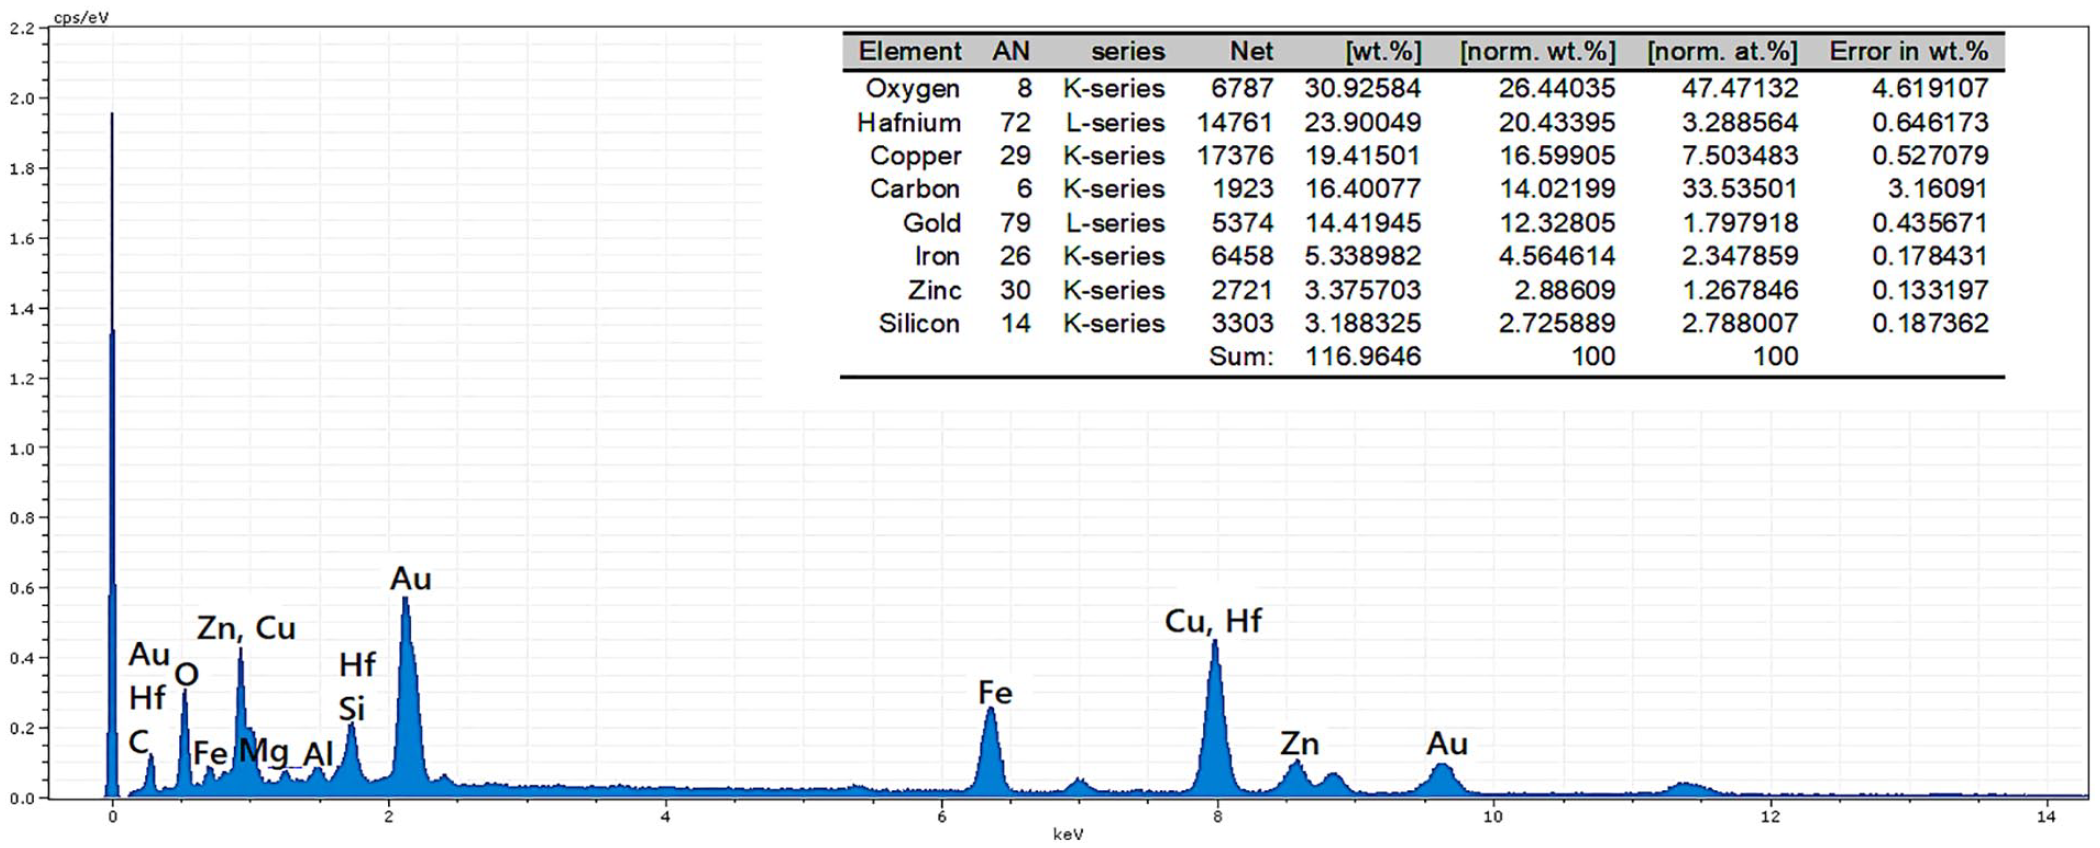Screen dimensions: 2100x848
Task: Click the Au peak label near 2 keV
Action: pos(410,579)
